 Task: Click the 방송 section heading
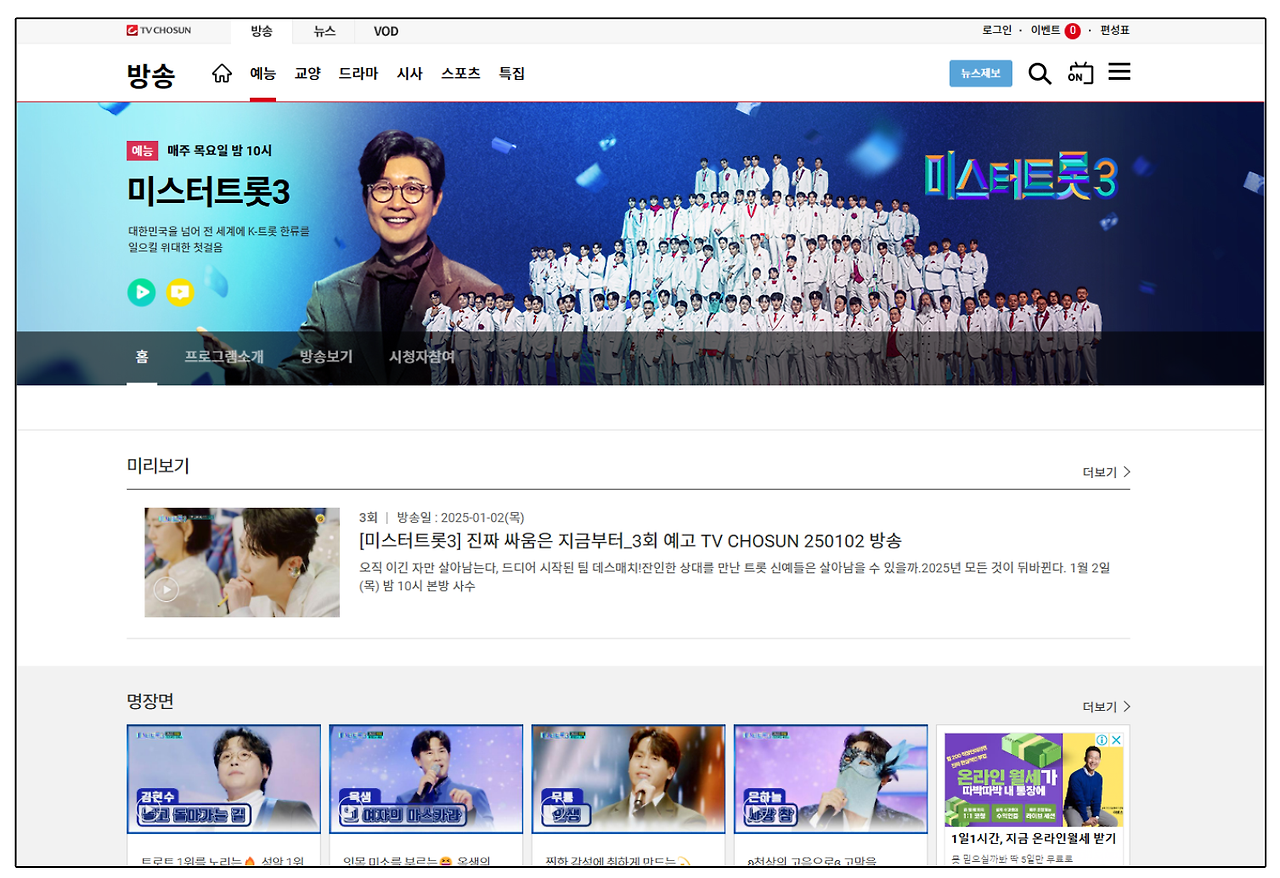tap(151, 75)
